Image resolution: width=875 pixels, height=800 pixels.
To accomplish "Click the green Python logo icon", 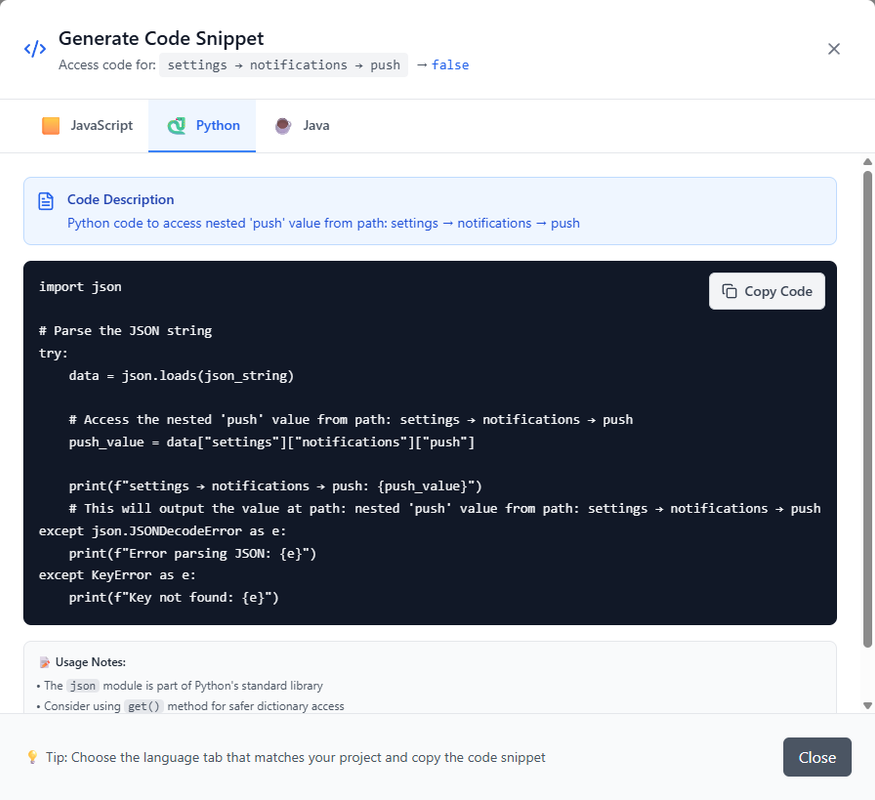I will point(177,126).
